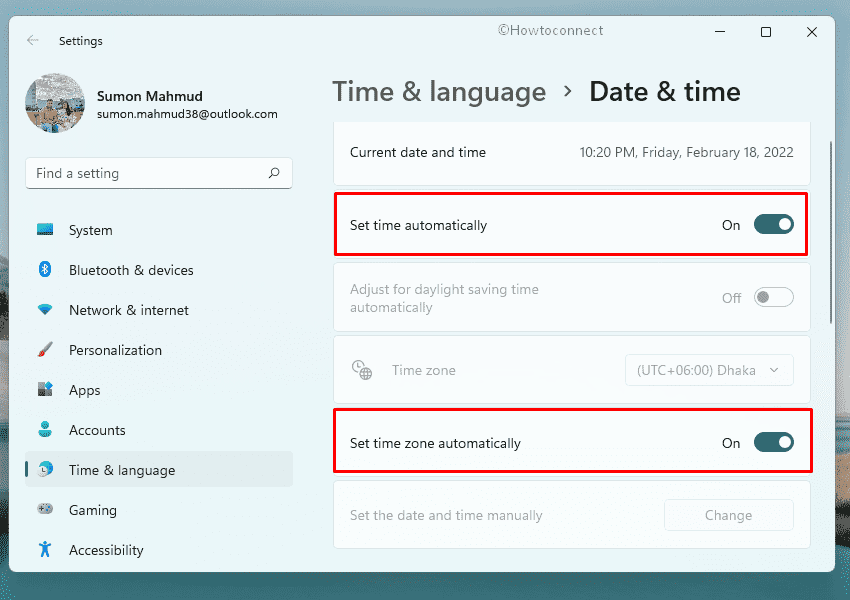Viewport: 850px width, 600px height.
Task: Open the Sumon Mahmud profile picture
Action: point(54,104)
